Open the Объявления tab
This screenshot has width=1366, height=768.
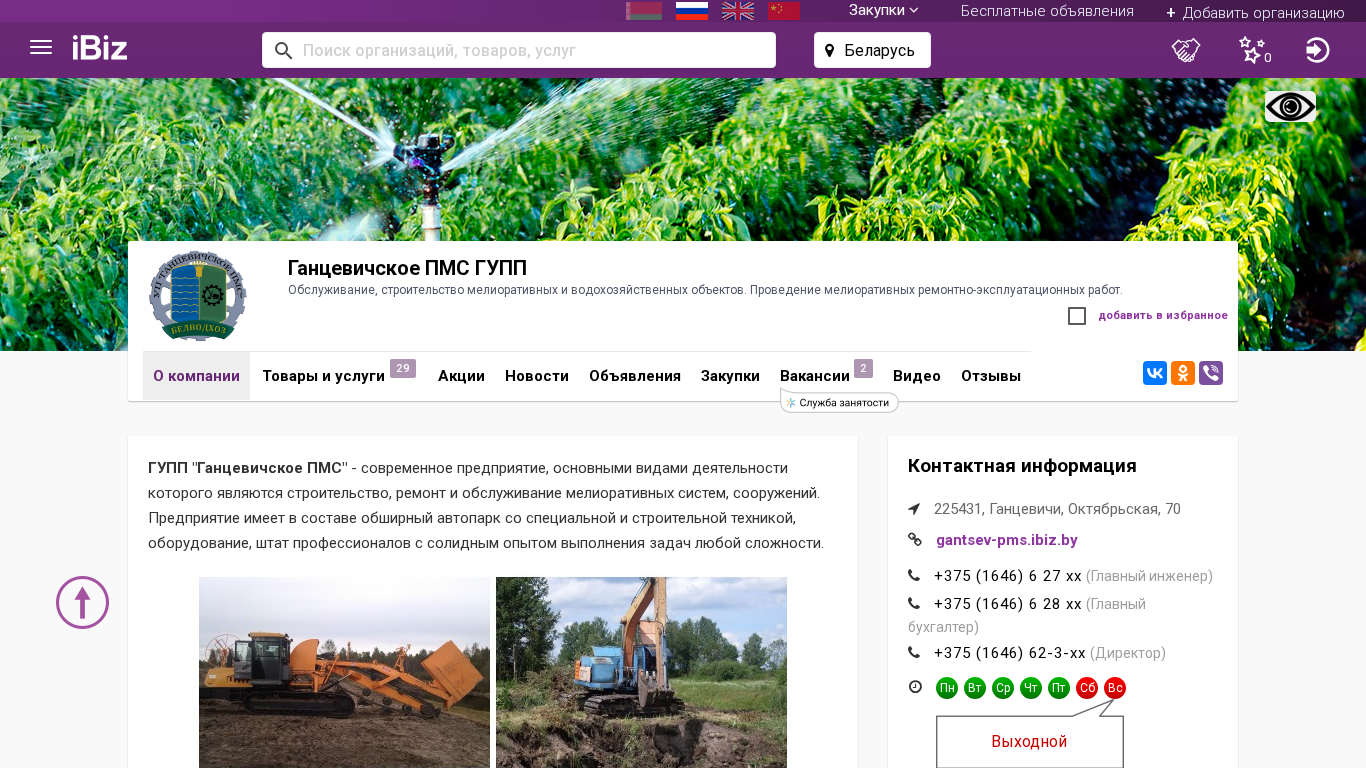(635, 376)
